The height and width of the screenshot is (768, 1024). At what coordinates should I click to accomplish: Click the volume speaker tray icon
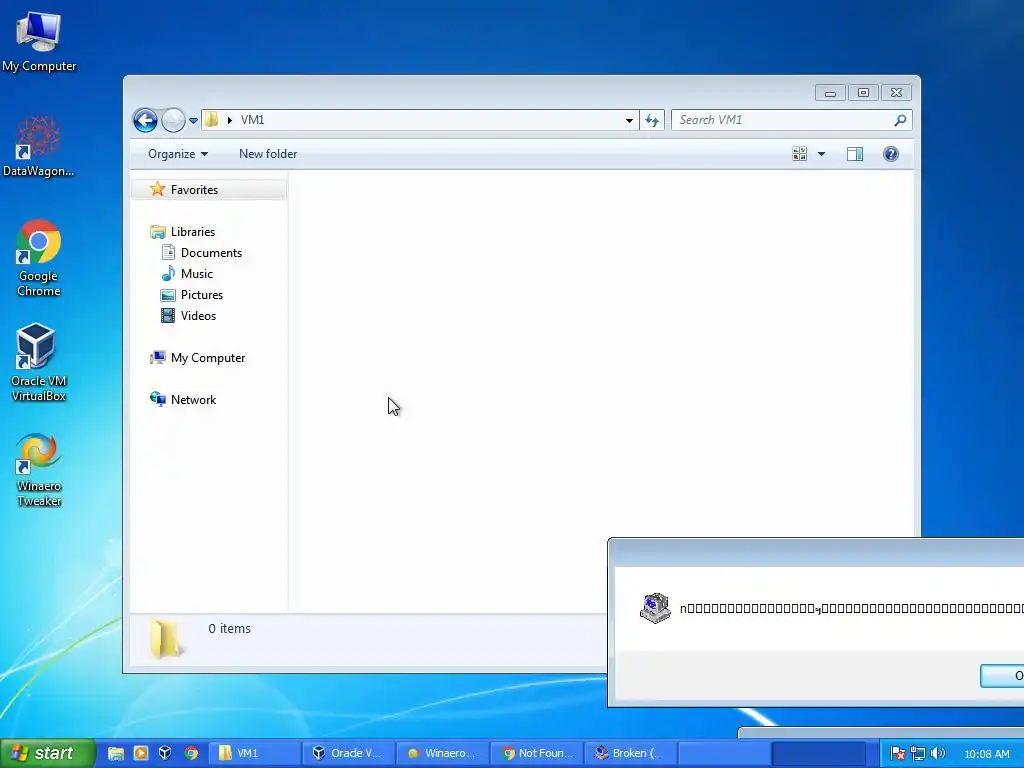(x=938, y=754)
